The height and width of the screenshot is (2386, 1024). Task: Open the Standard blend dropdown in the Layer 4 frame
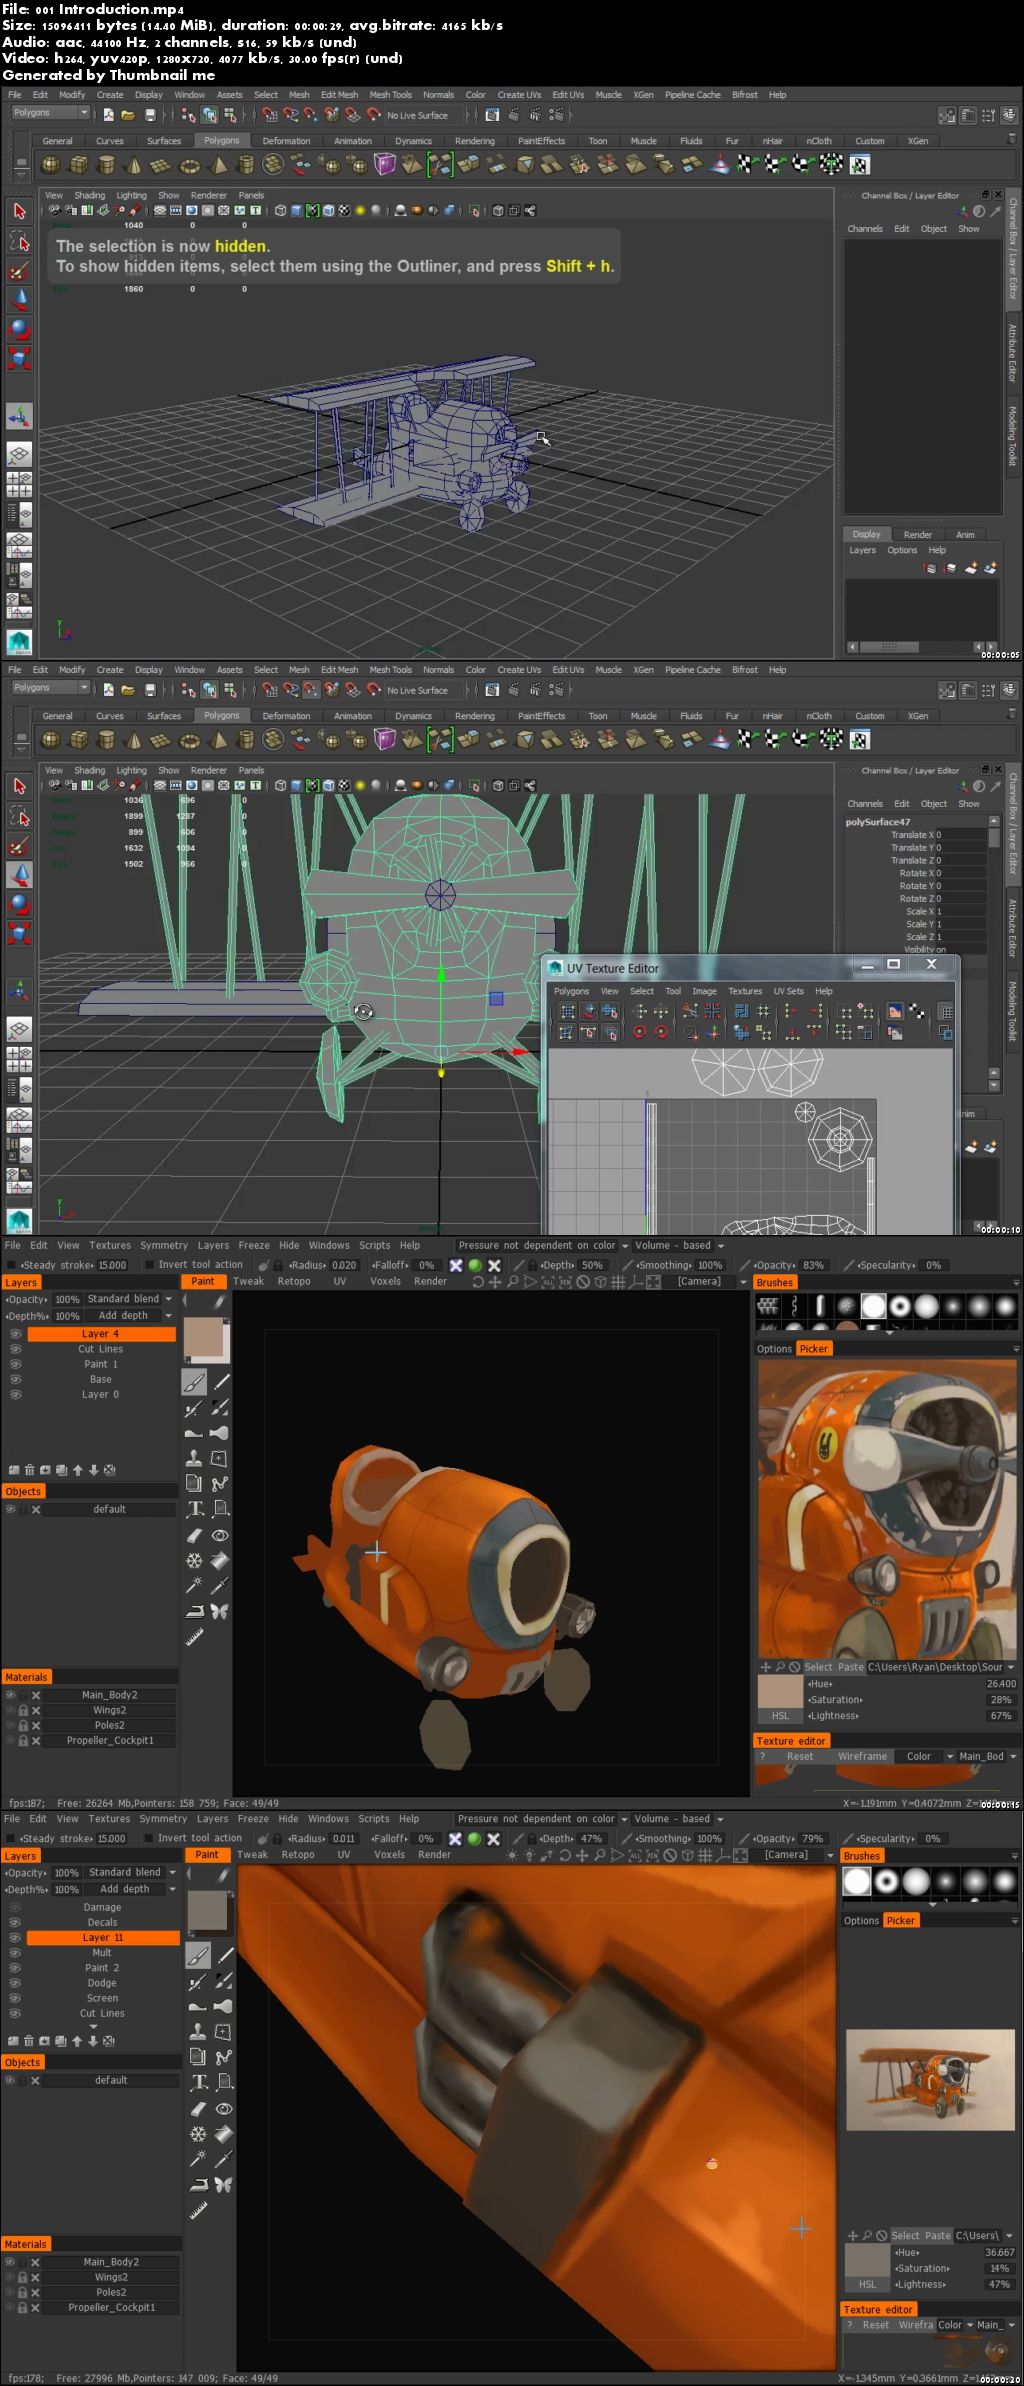pos(129,1299)
